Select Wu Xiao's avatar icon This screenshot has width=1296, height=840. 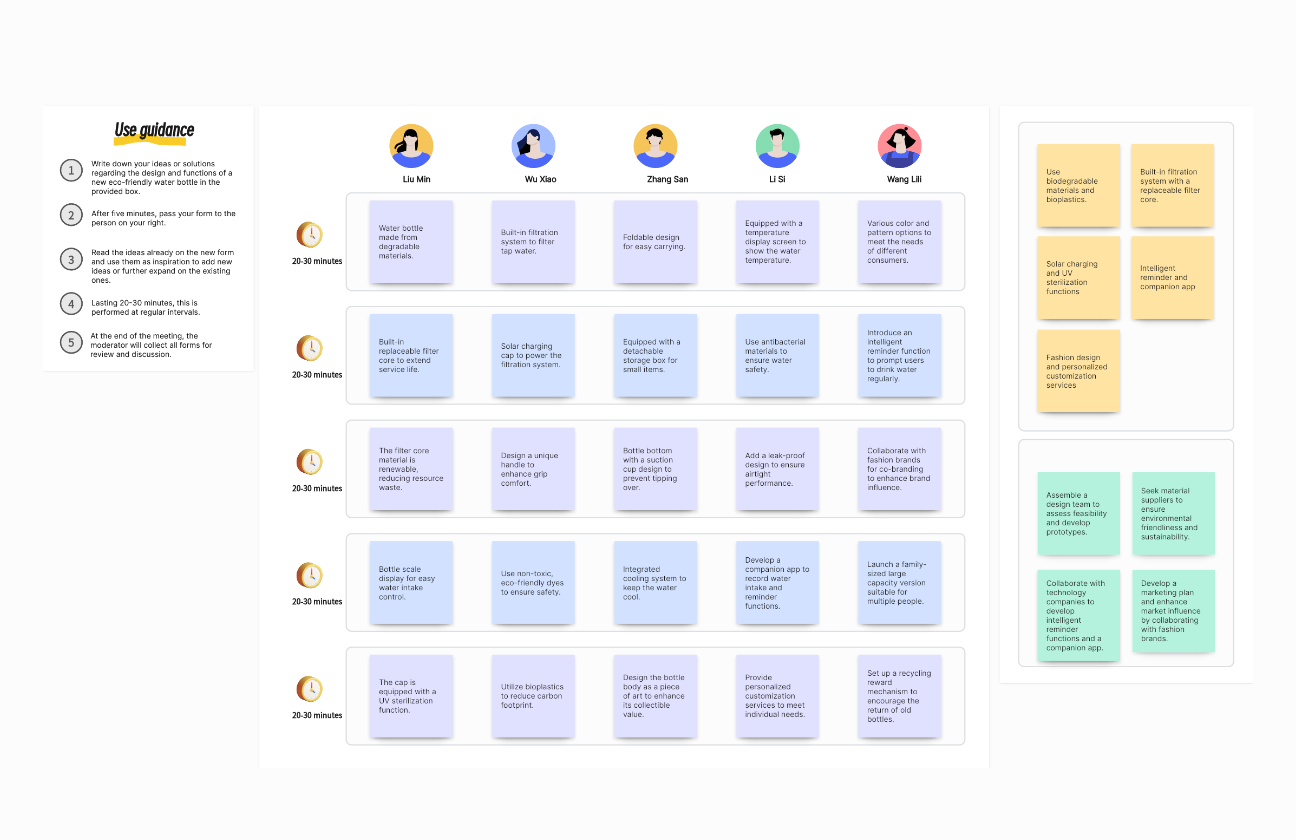533,146
